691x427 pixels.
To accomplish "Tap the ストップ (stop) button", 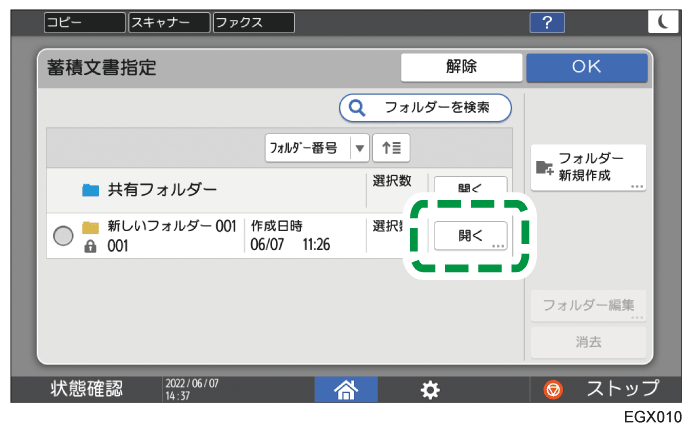I will click(x=602, y=389).
